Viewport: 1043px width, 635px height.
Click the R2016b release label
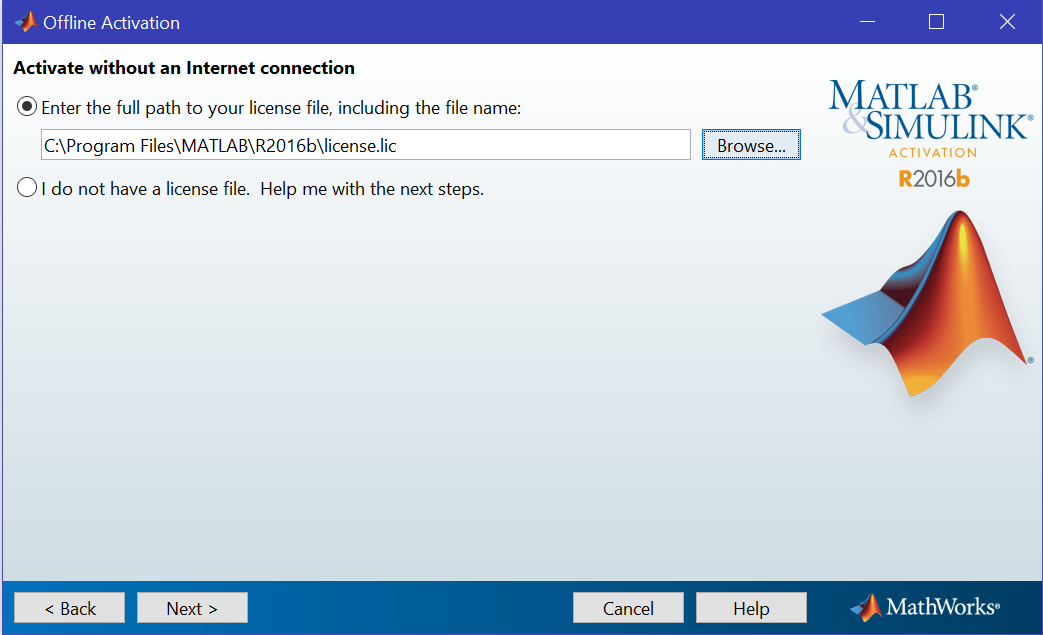pyautogui.click(x=933, y=179)
